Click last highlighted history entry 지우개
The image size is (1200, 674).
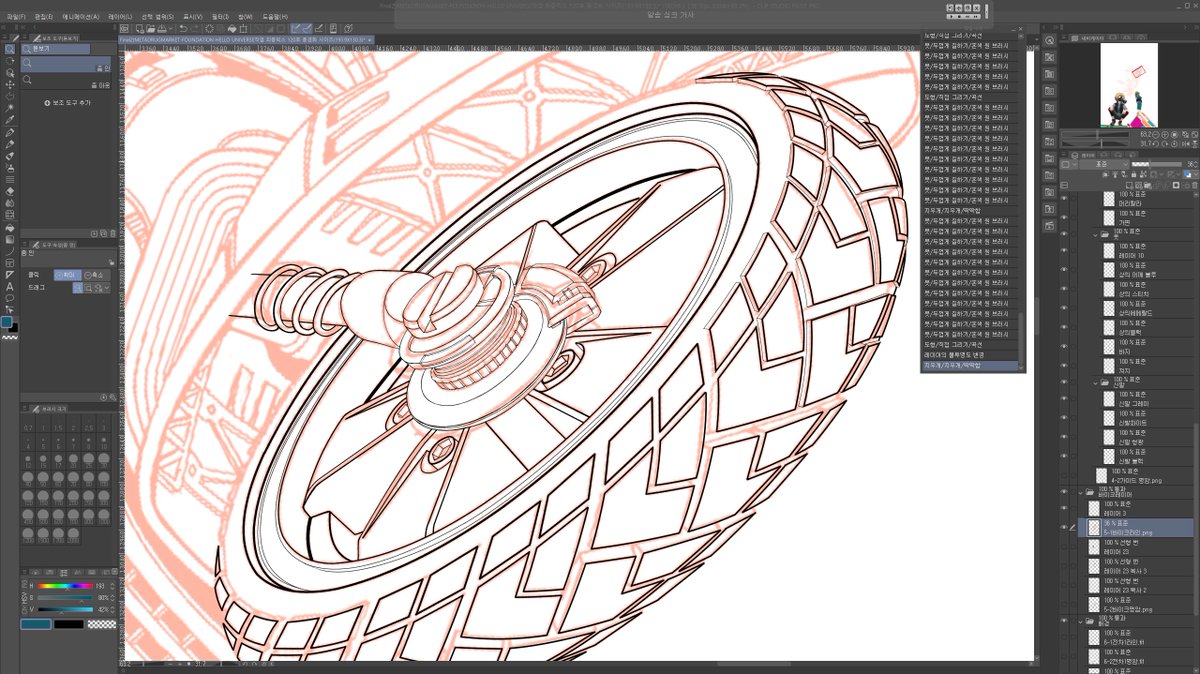[x=971, y=365]
